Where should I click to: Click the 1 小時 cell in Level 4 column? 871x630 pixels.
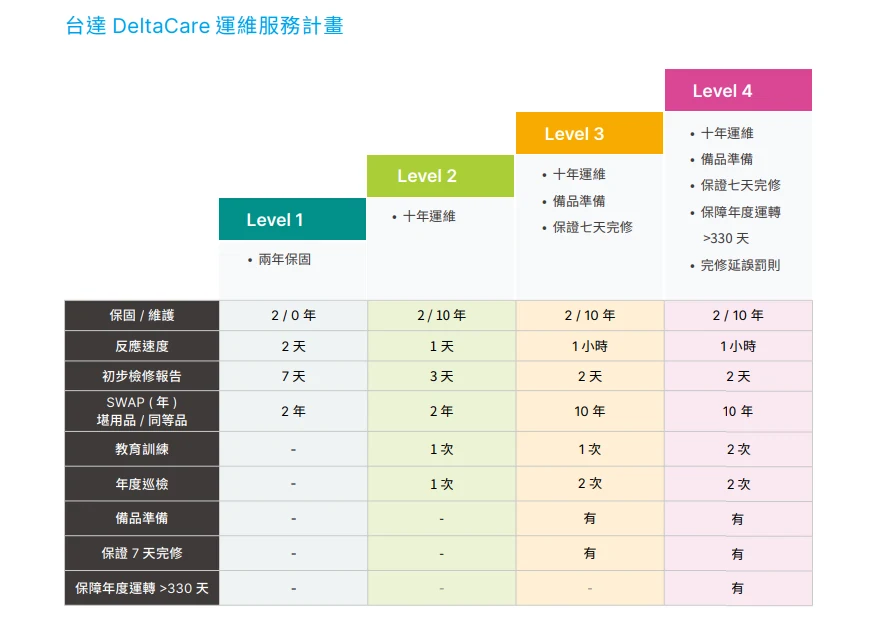tap(738, 347)
